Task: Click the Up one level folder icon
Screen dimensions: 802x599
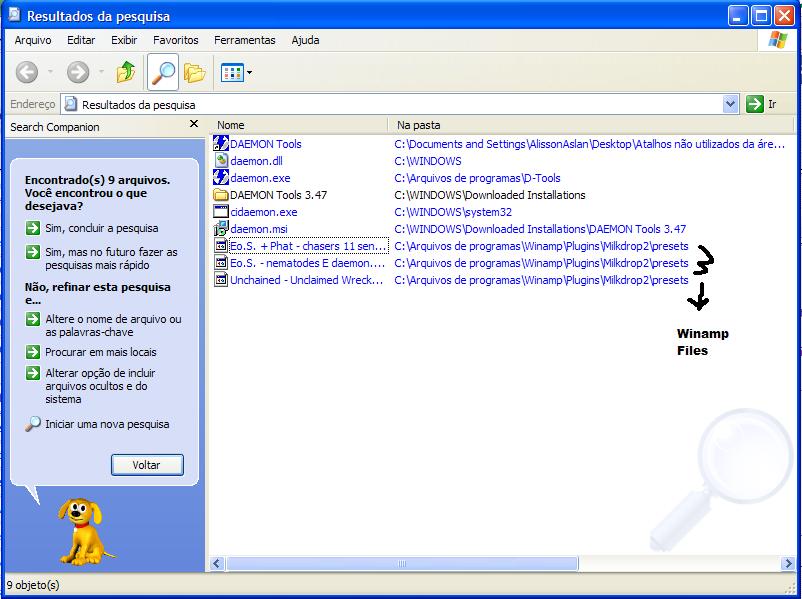Action: pos(125,72)
